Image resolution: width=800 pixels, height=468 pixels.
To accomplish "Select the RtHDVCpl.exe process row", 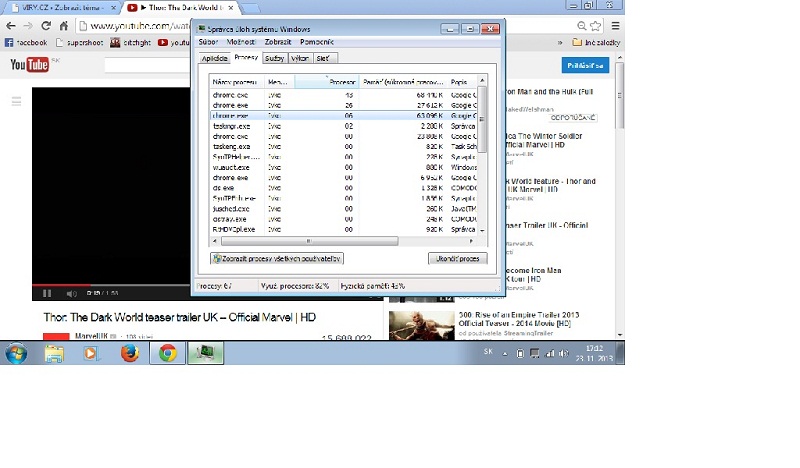I will tap(343, 229).
